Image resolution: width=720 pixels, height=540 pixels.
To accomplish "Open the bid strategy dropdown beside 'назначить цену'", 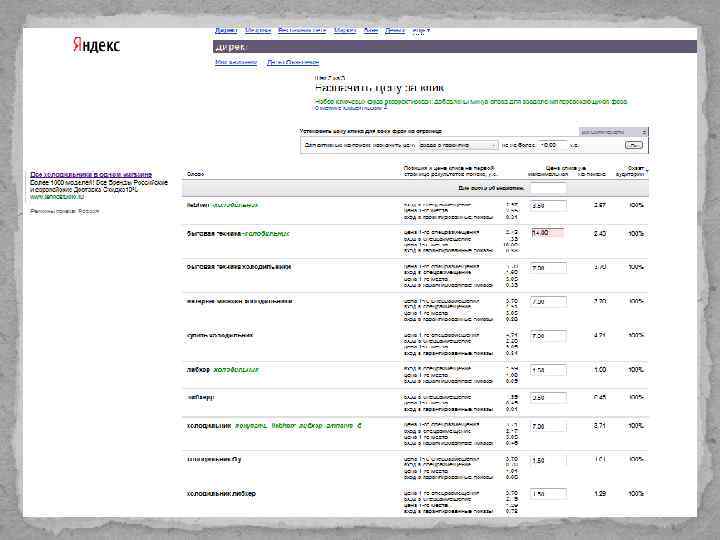I will pos(458,145).
